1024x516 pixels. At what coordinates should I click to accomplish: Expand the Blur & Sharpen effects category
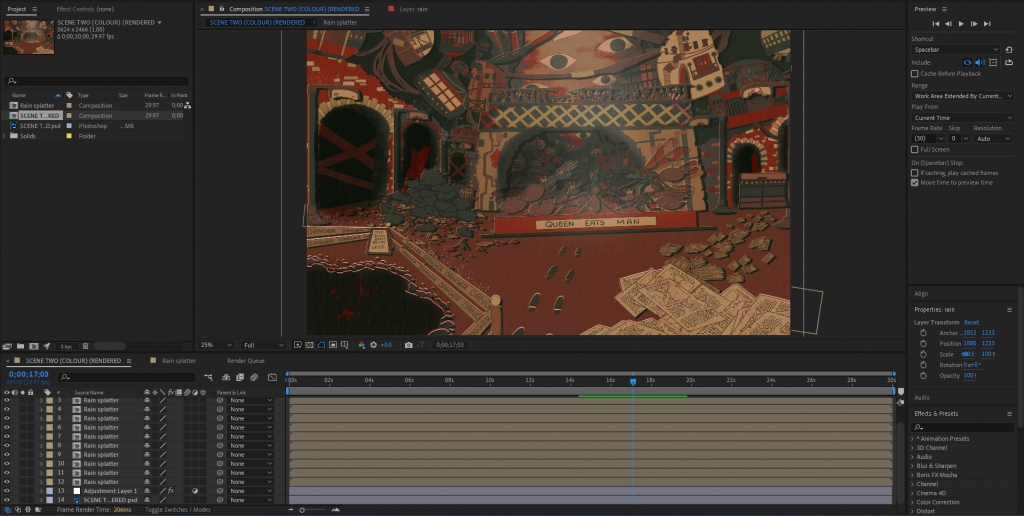point(913,466)
